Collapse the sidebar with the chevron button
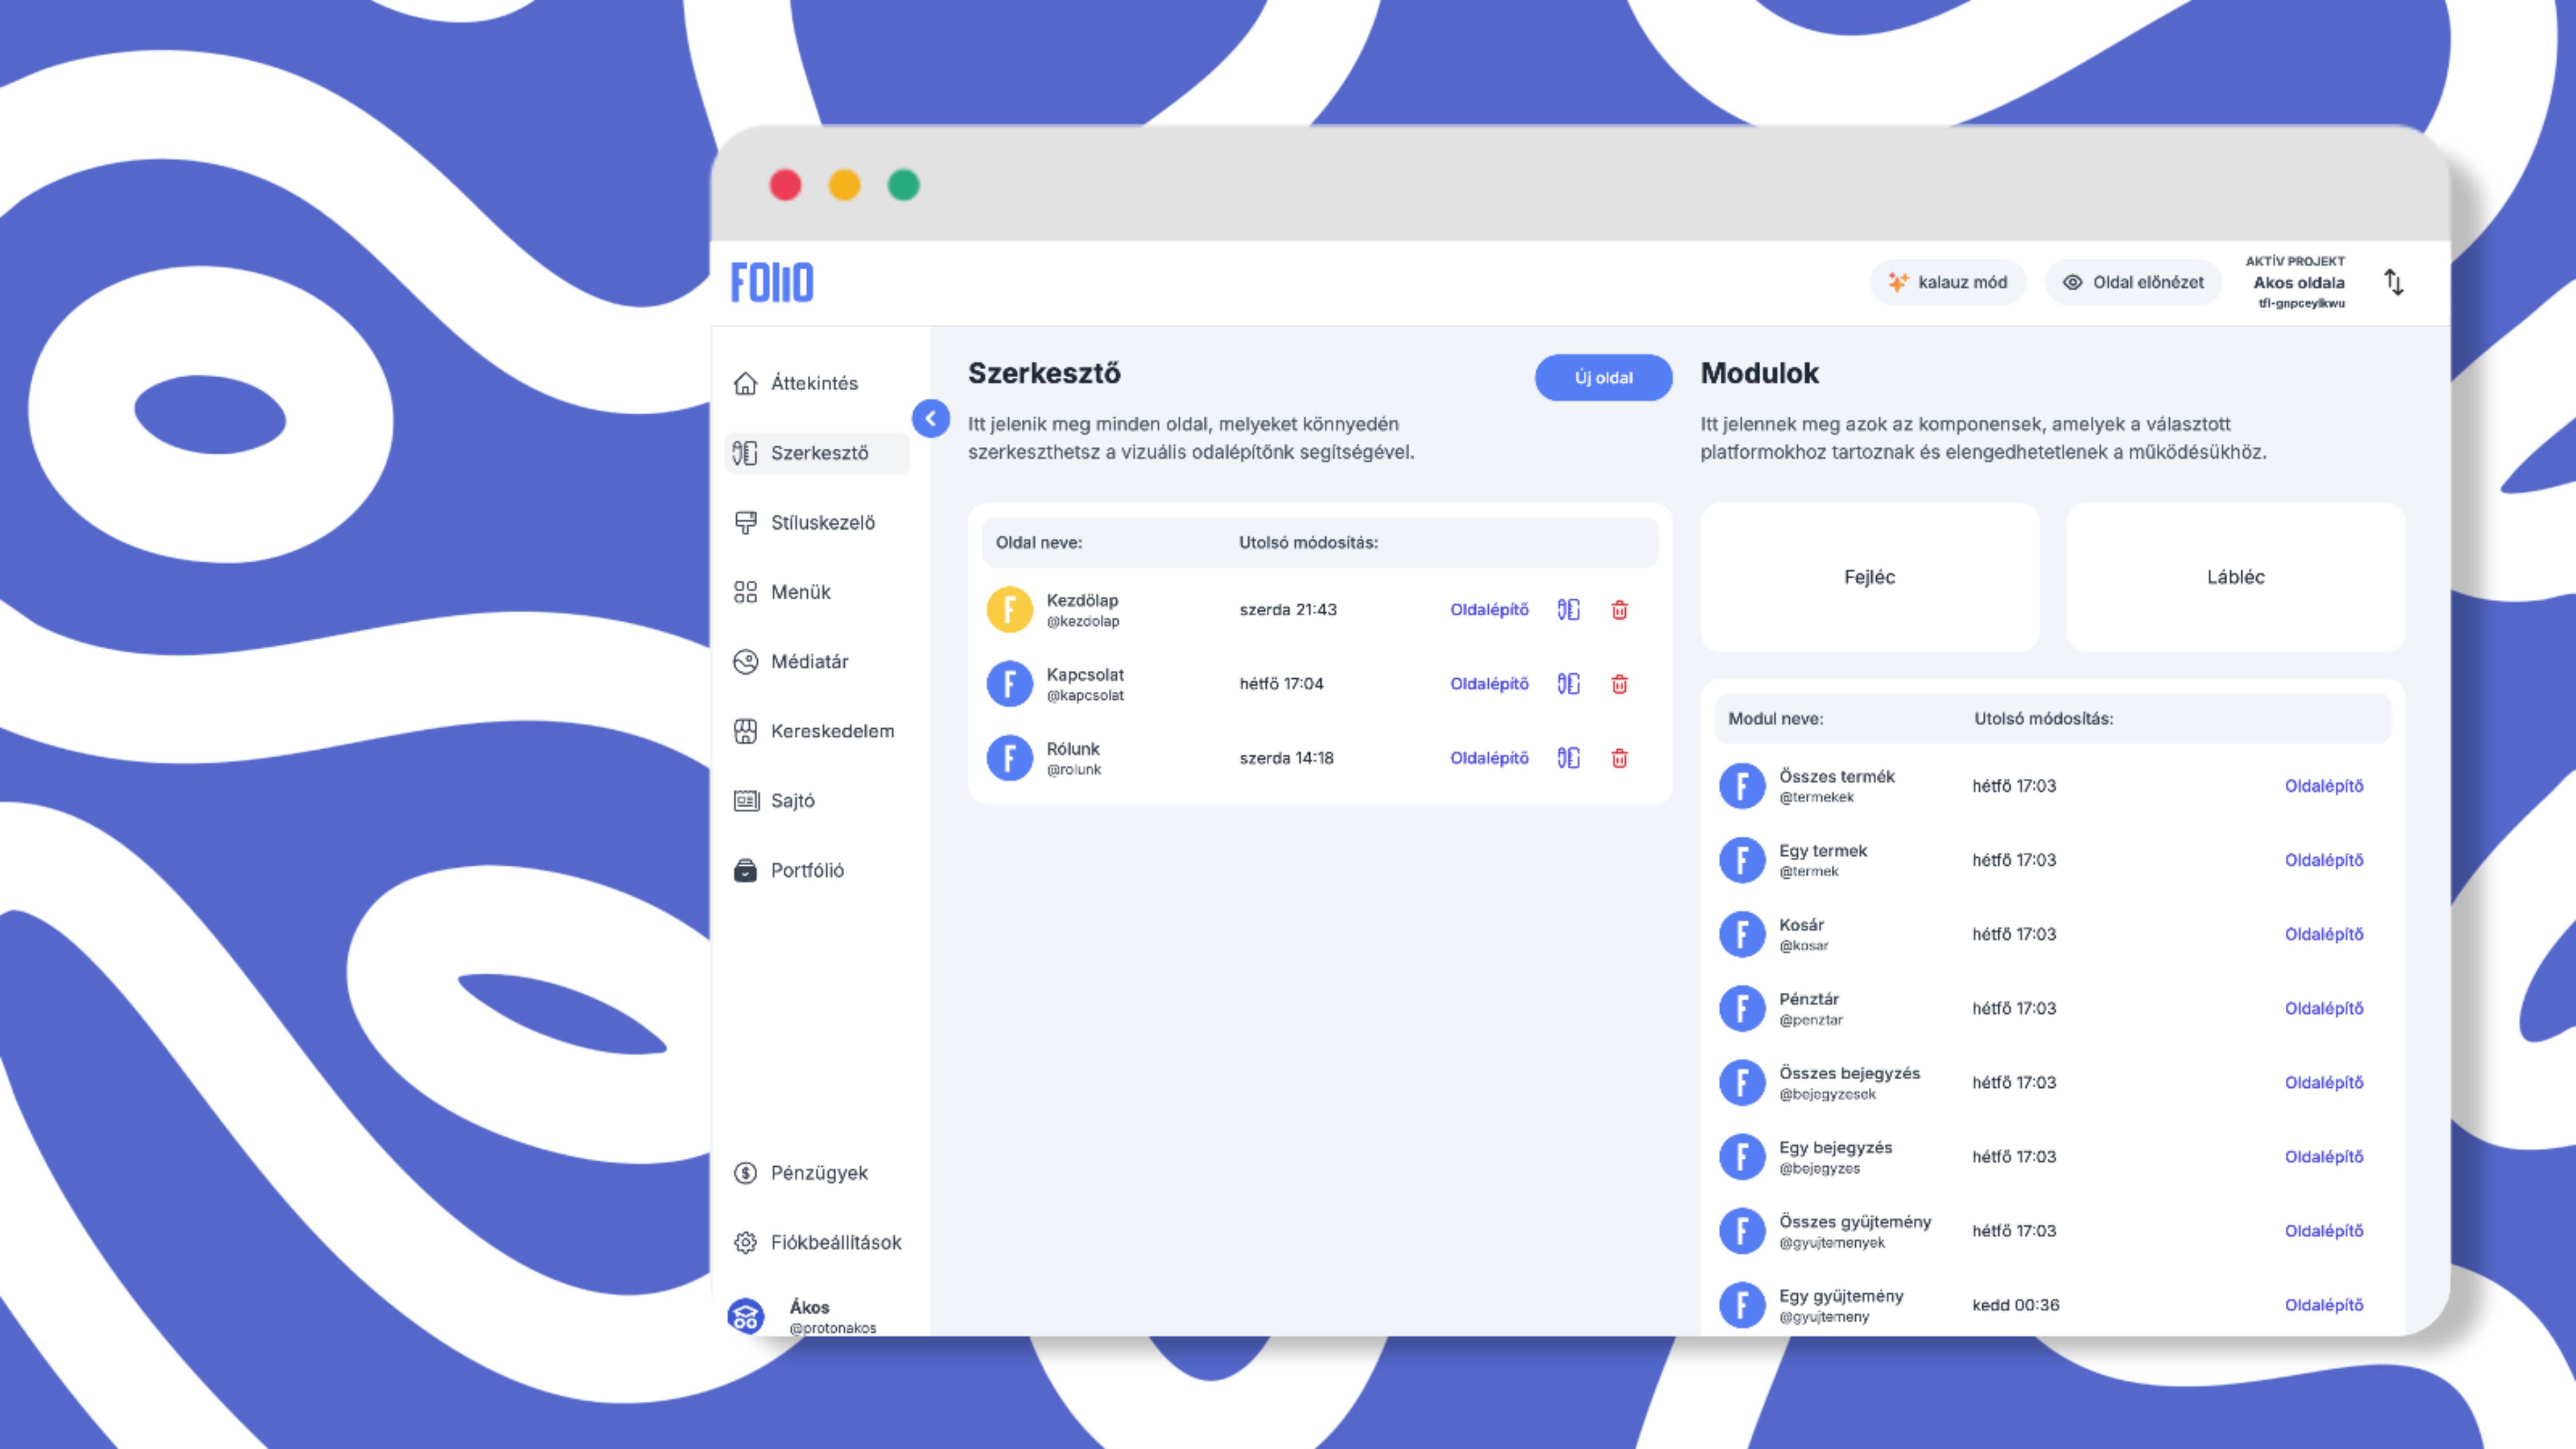Viewport: 2576px width, 1449px height. (930, 419)
